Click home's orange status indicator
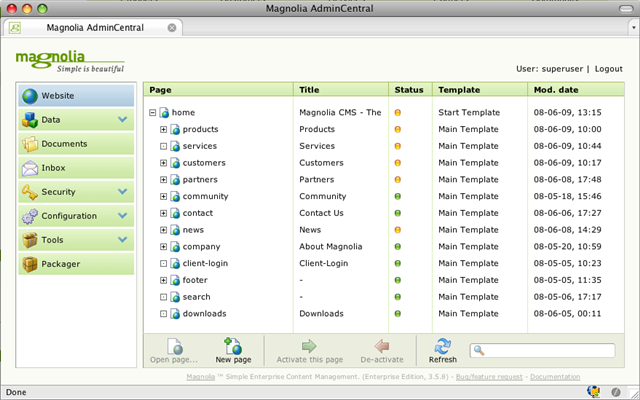 (x=398, y=113)
